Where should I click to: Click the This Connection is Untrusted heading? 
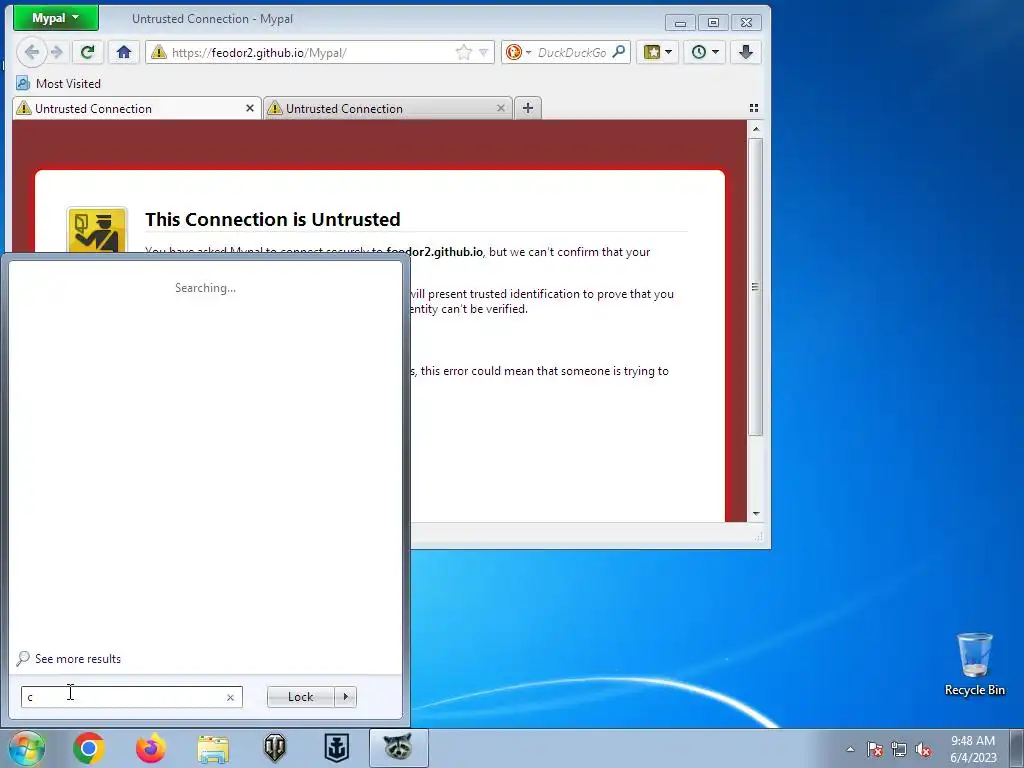pyautogui.click(x=272, y=219)
